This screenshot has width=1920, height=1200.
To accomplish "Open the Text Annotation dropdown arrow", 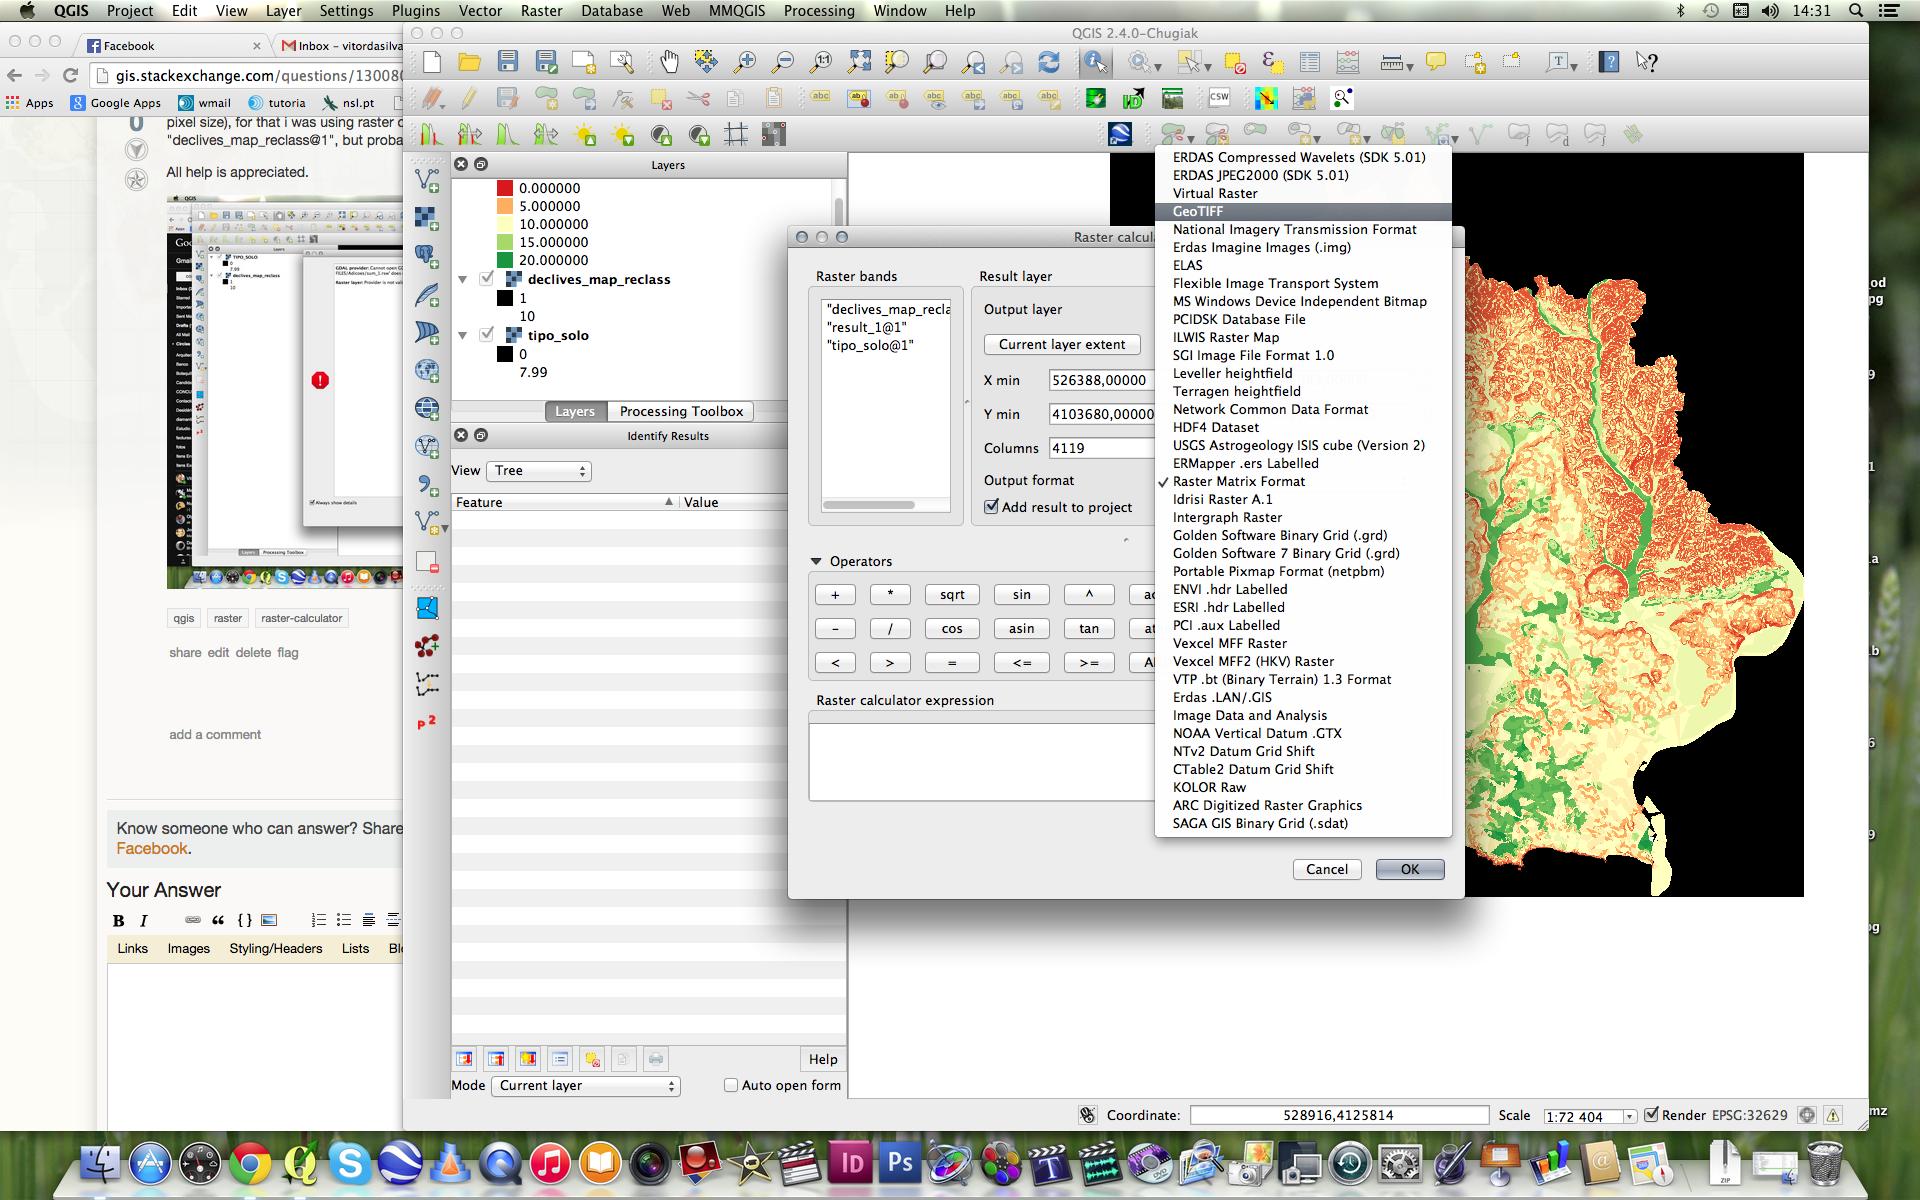I will pos(1574,67).
